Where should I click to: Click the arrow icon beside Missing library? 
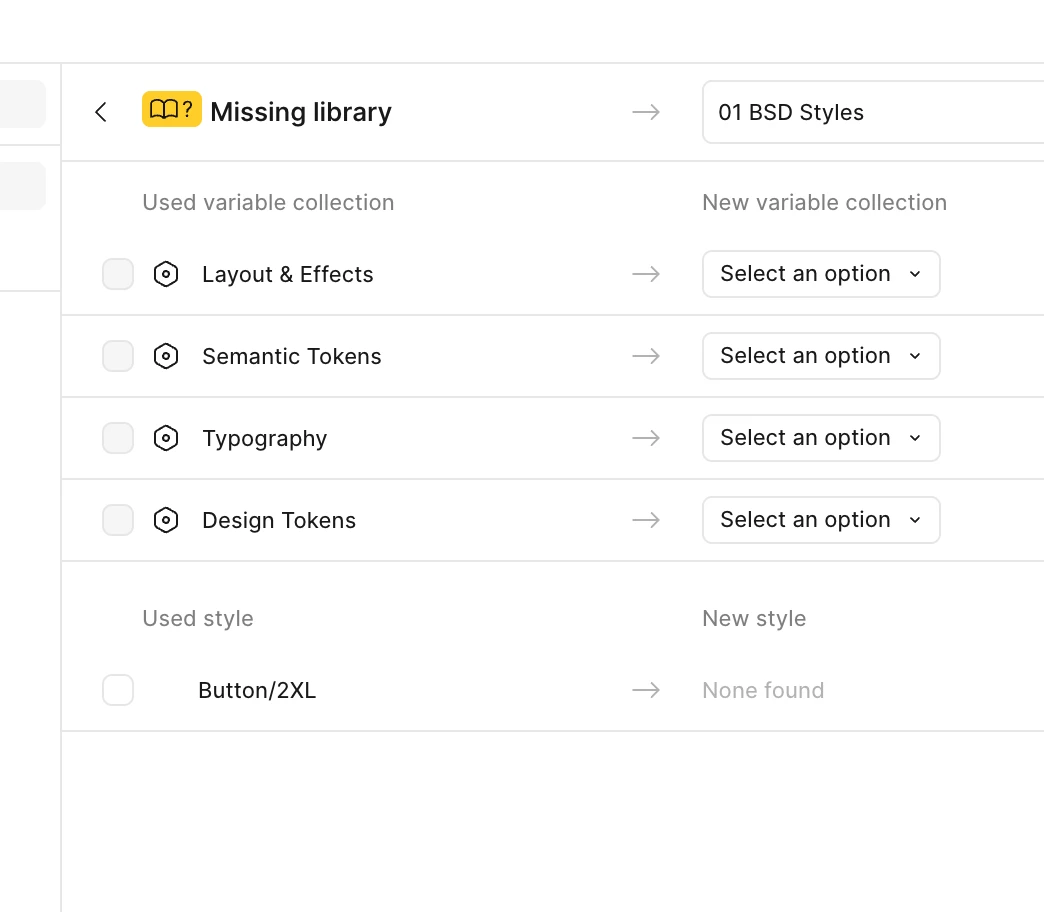coord(646,112)
